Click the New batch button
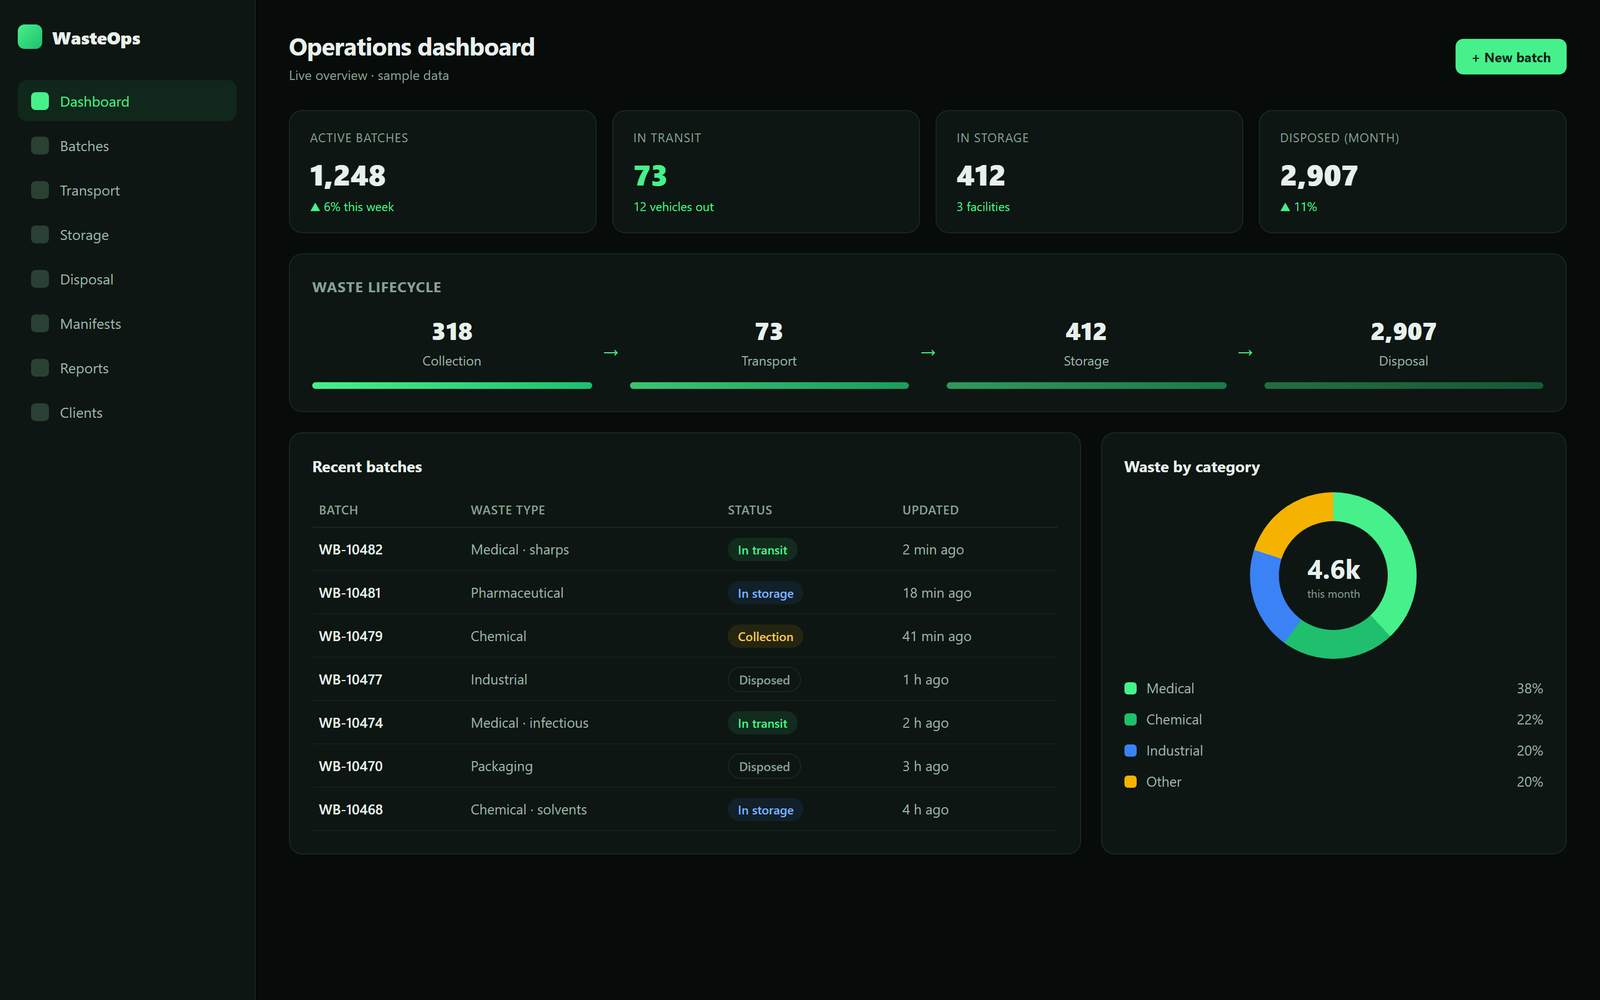This screenshot has height=1000, width=1600. (1510, 57)
